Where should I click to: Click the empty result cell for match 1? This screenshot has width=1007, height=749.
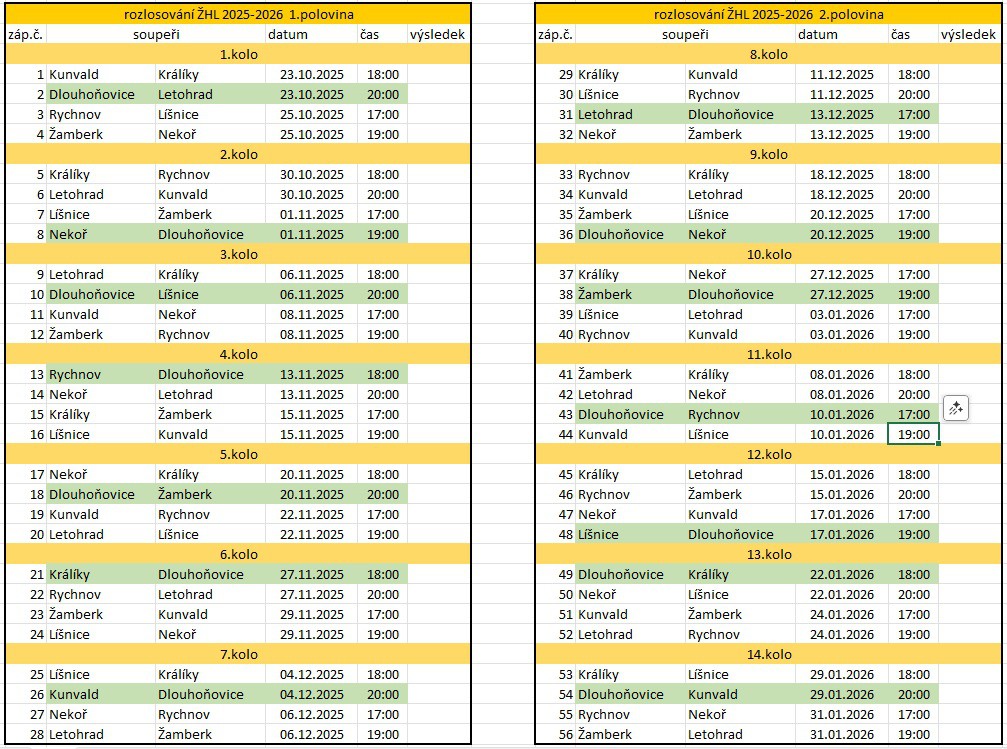[437, 74]
